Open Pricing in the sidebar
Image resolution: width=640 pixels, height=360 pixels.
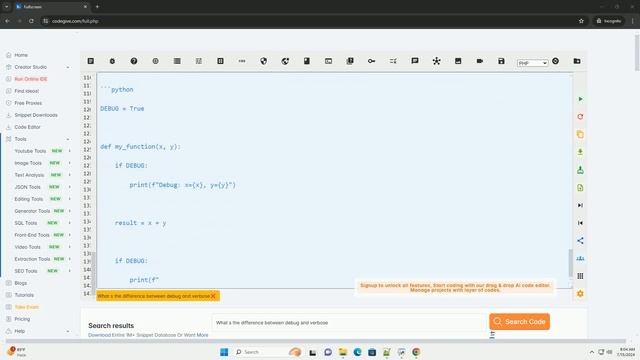[x=22, y=319]
